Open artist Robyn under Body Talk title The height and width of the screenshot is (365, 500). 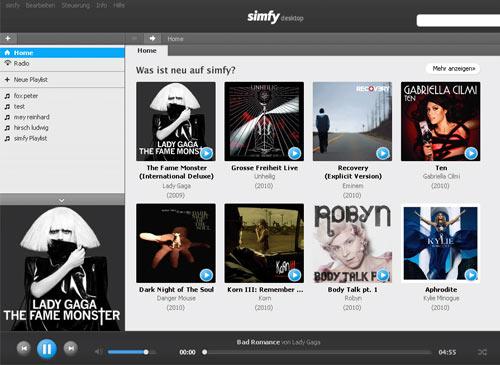coord(353,298)
